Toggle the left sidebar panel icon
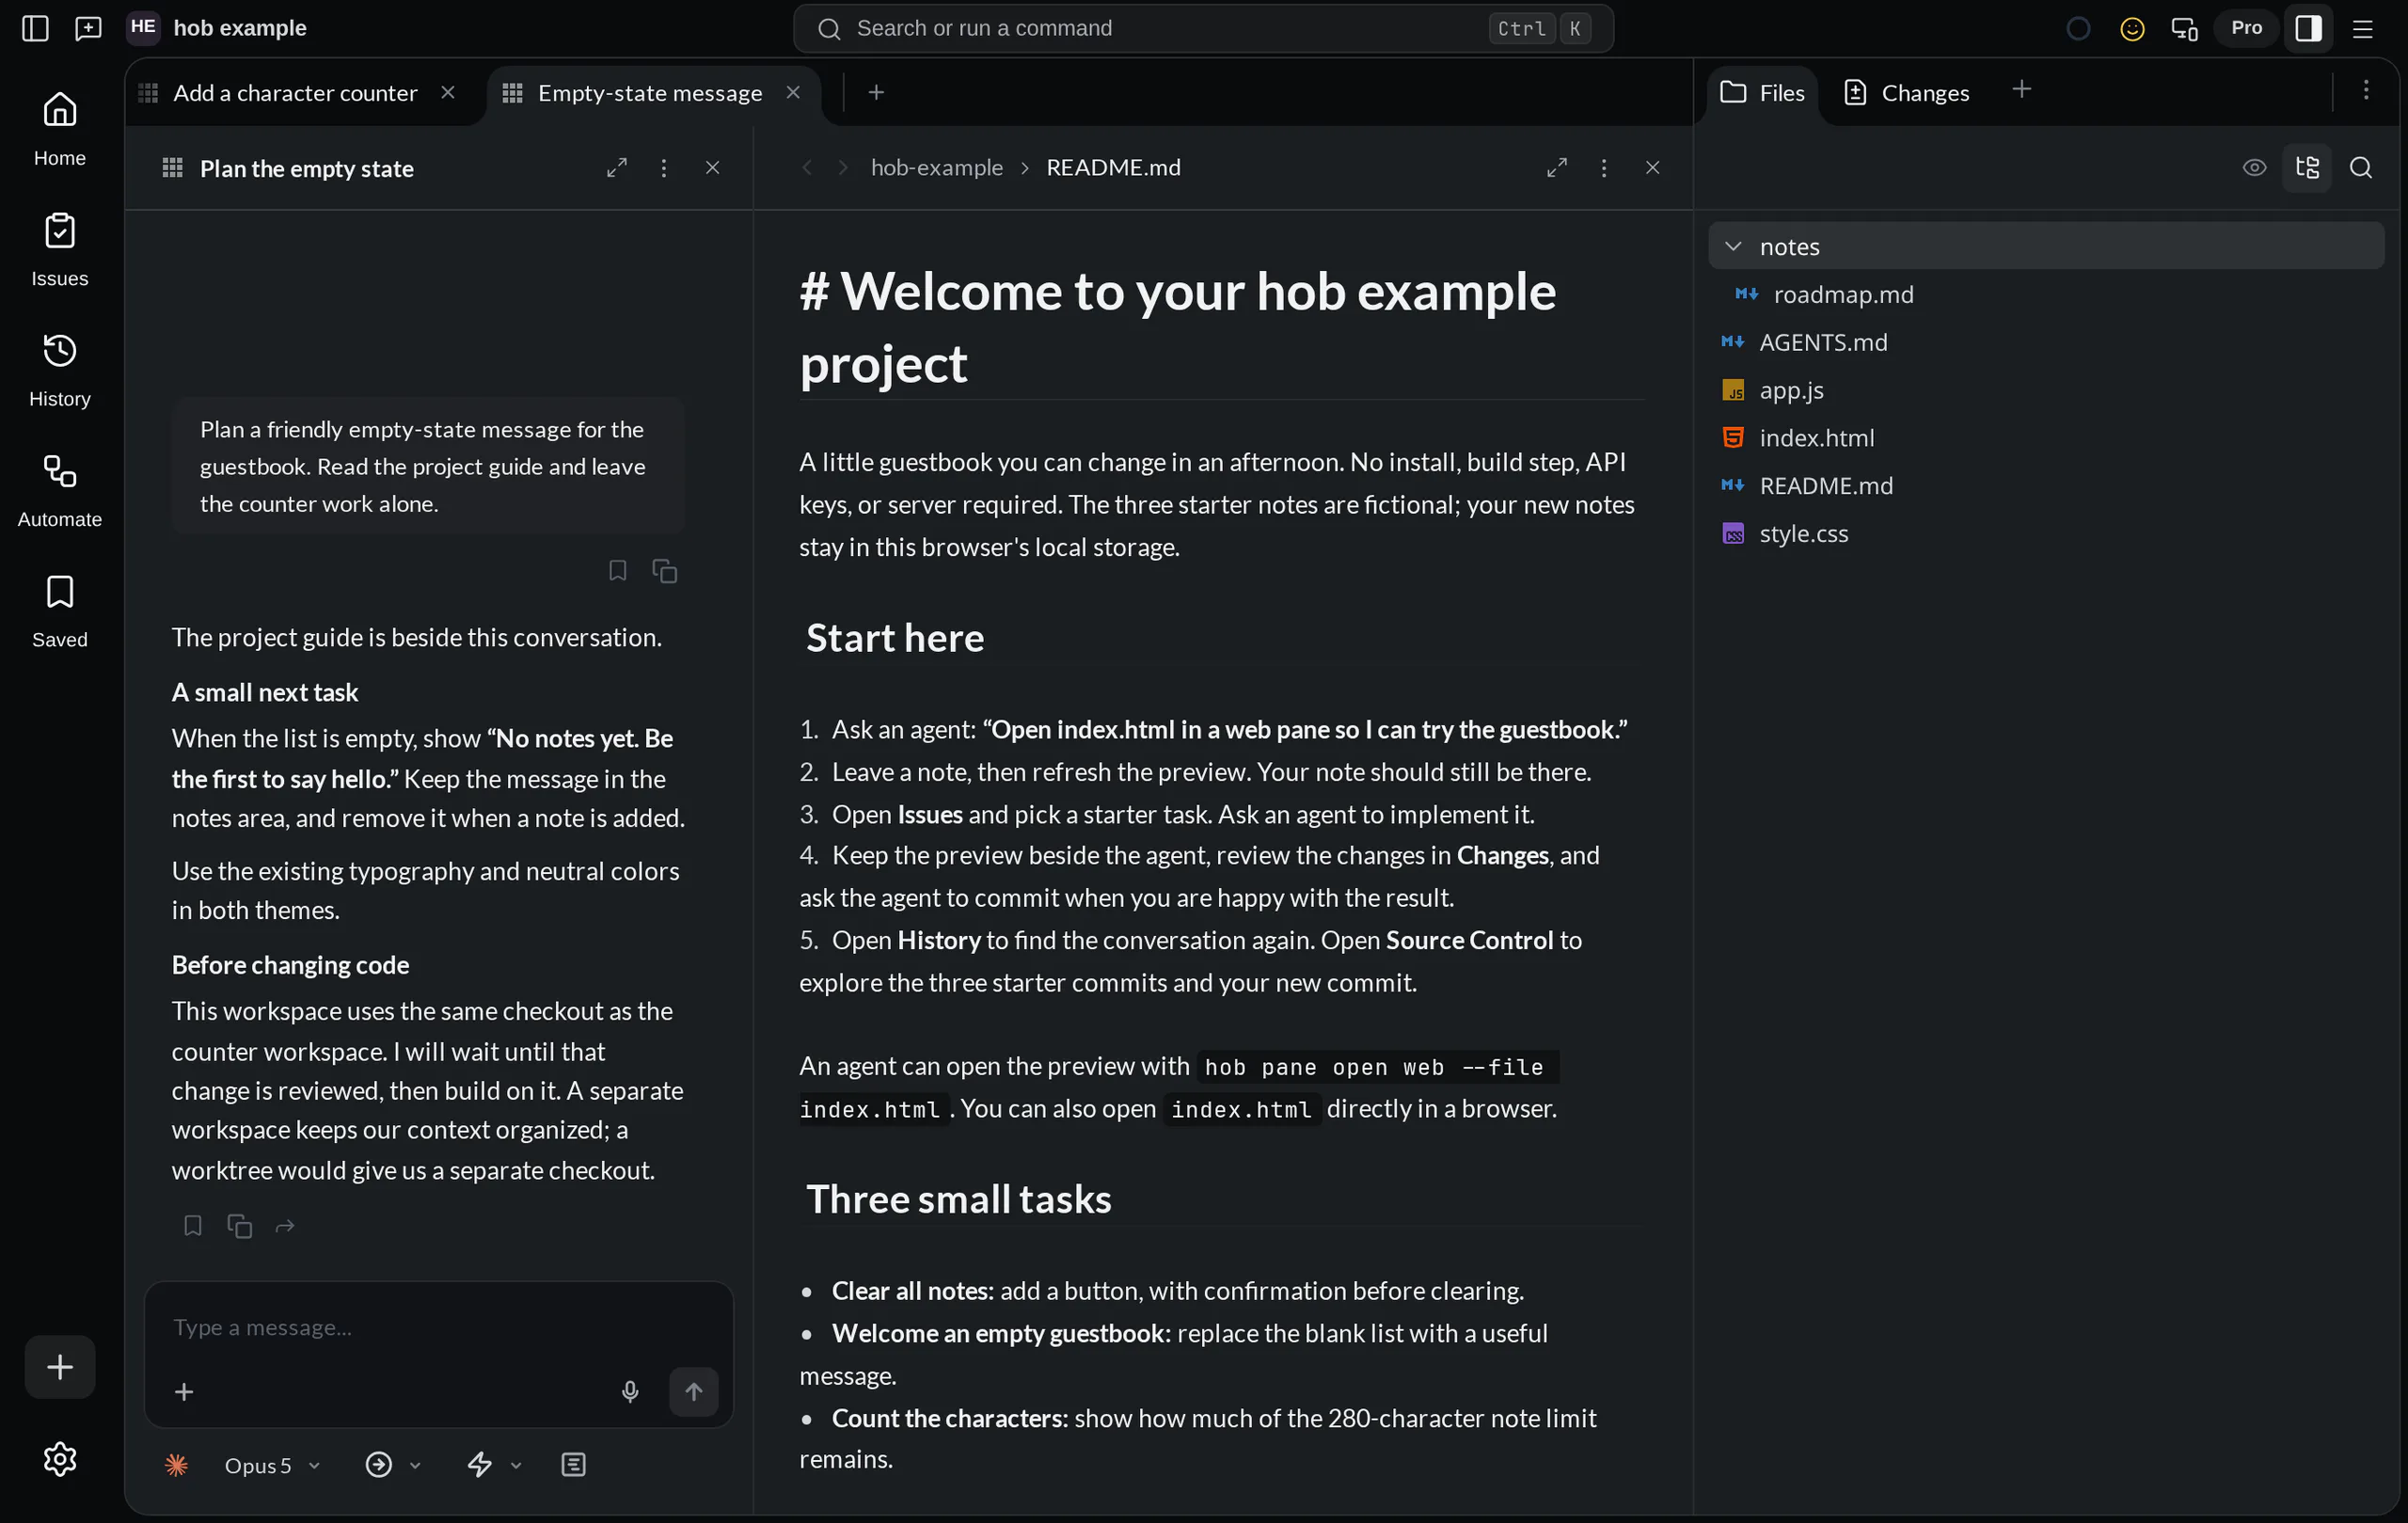This screenshot has height=1523, width=2408. (35, 28)
